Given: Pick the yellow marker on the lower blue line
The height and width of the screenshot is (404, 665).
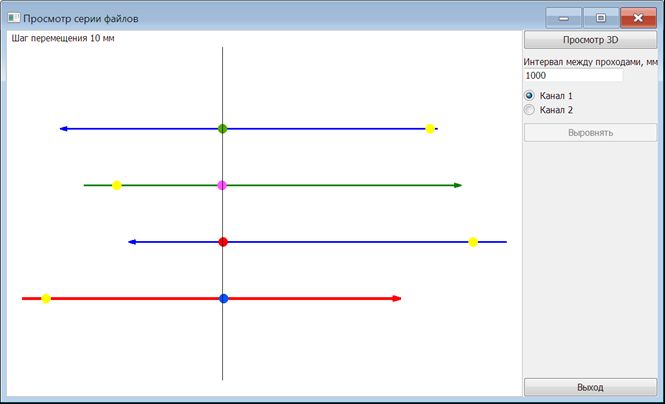Looking at the screenshot, I should pos(473,242).
